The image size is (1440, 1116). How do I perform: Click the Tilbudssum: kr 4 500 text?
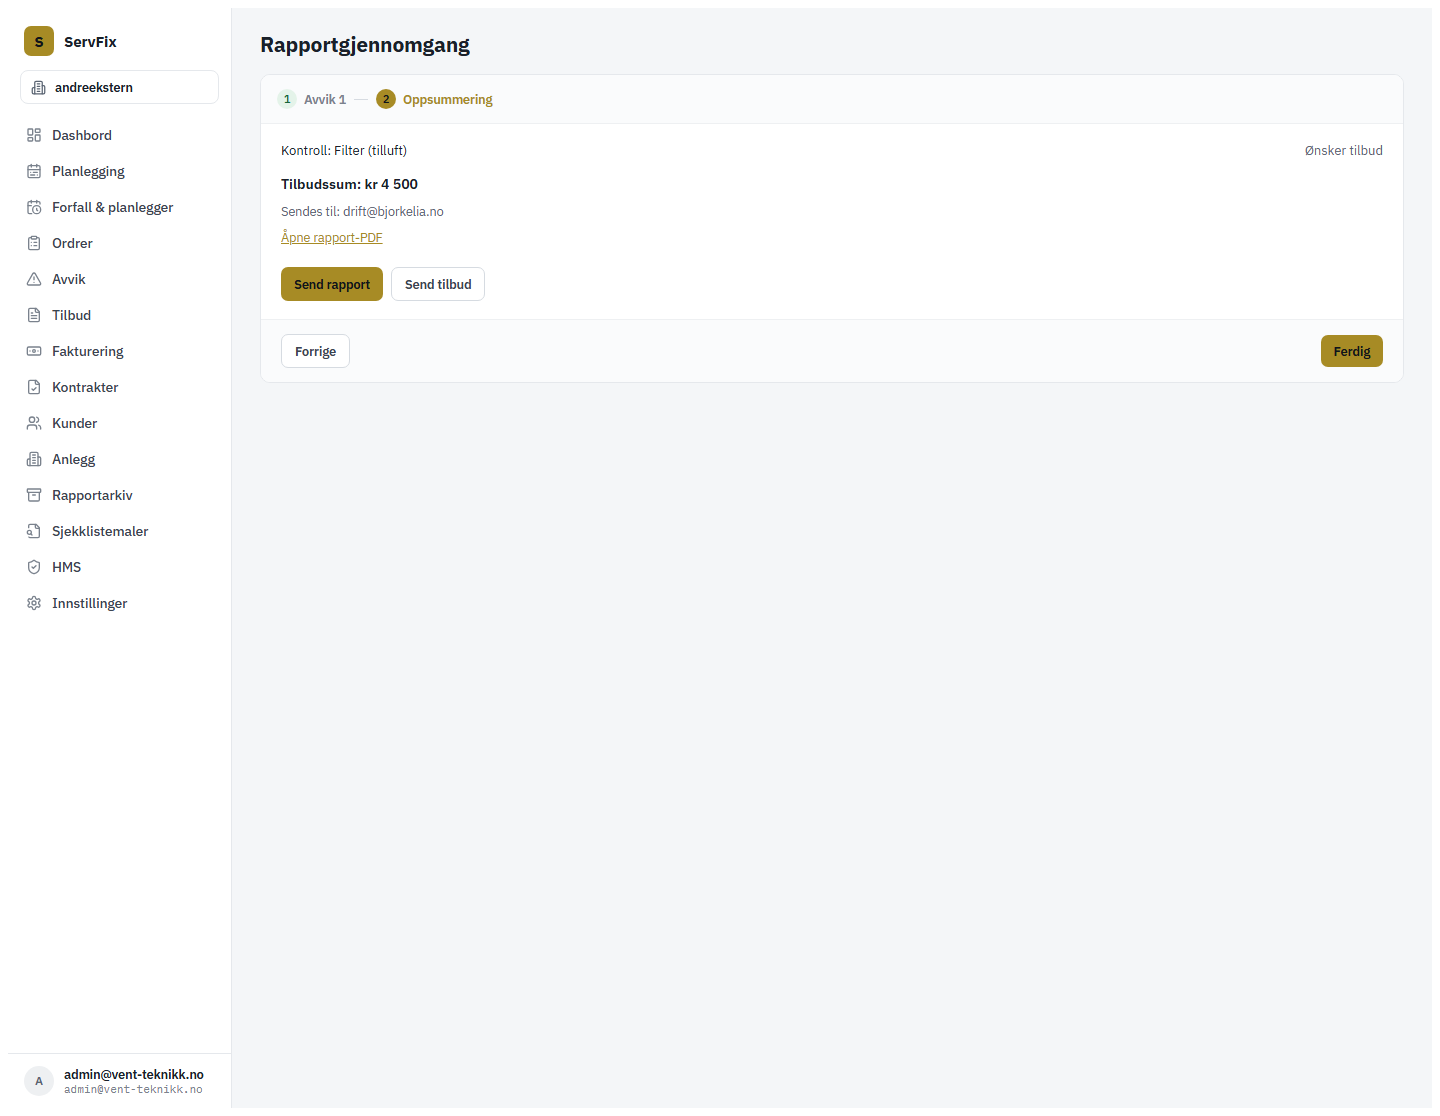point(349,184)
